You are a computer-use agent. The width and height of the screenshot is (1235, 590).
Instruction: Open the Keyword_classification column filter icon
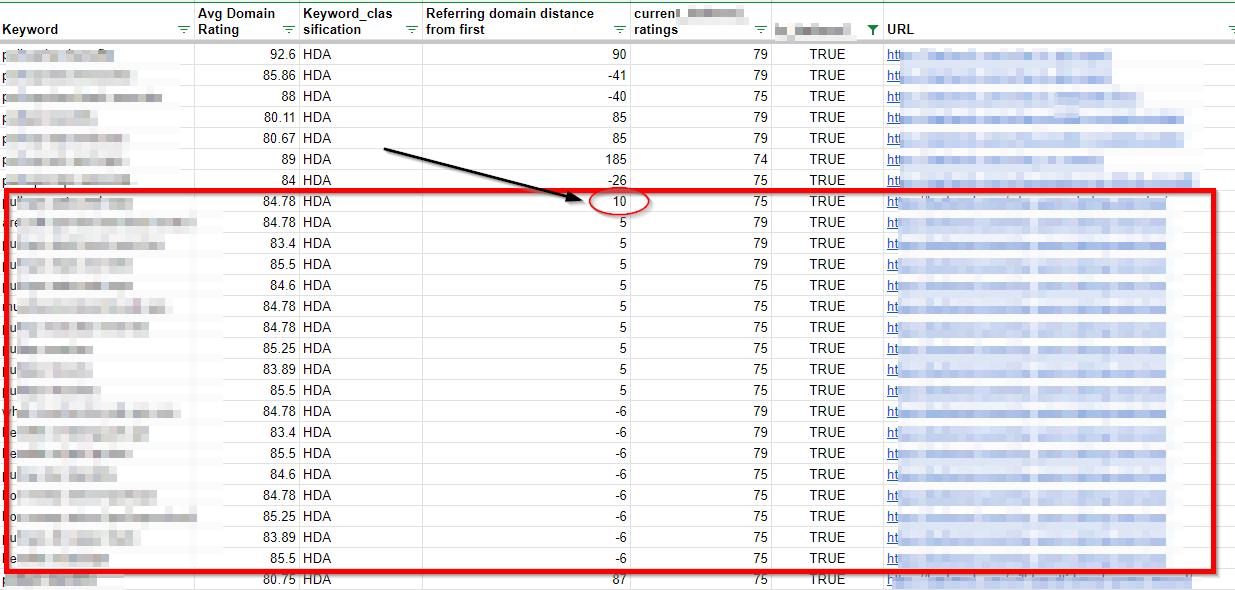click(411, 30)
